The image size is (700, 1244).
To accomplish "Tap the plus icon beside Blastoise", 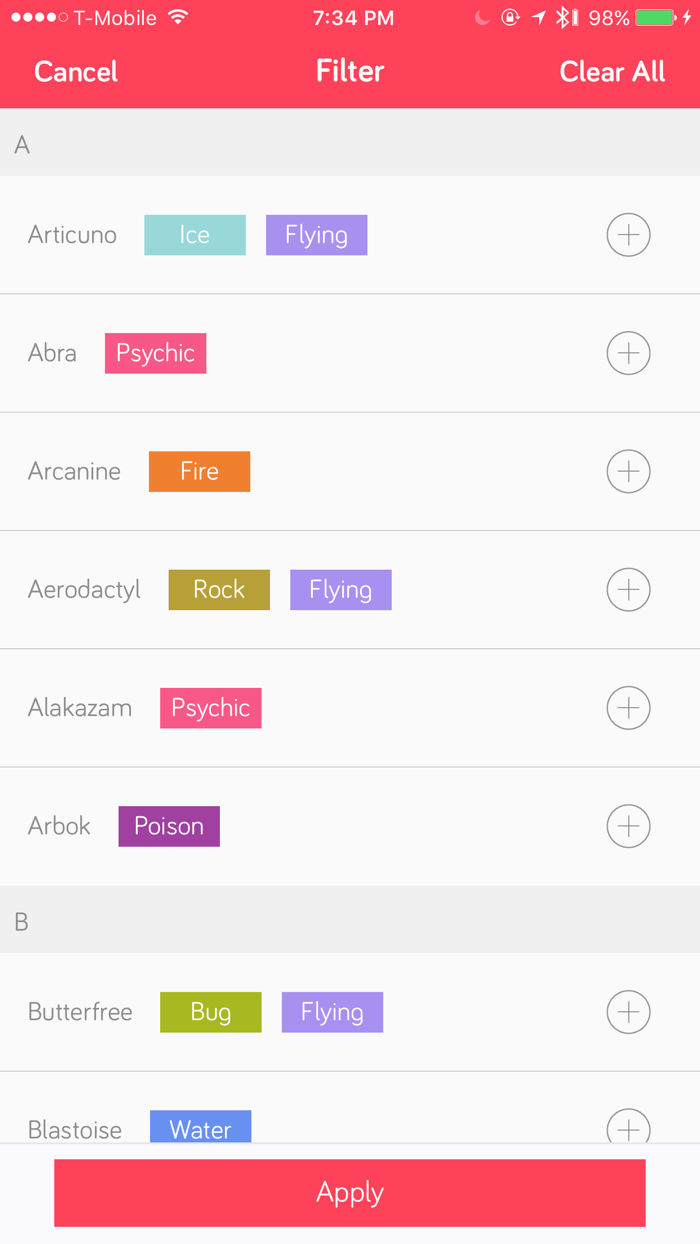I will pos(628,1128).
